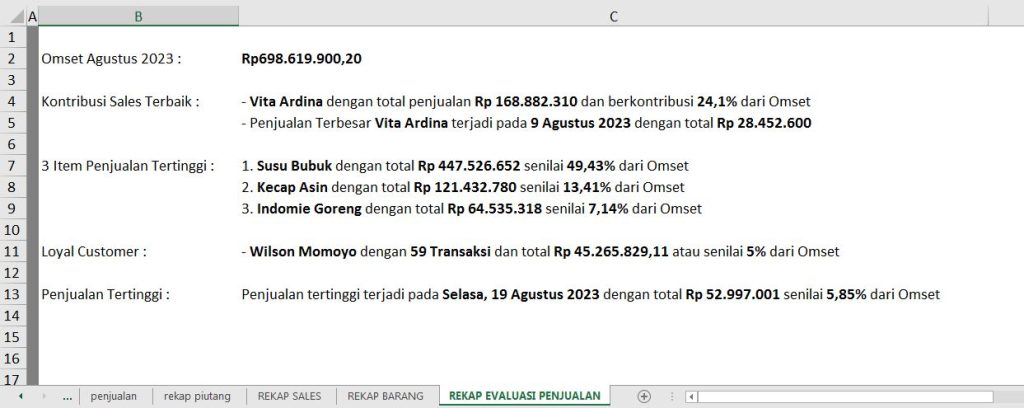
Task: Click the Indomie Goreng item line
Action: (x=472, y=209)
